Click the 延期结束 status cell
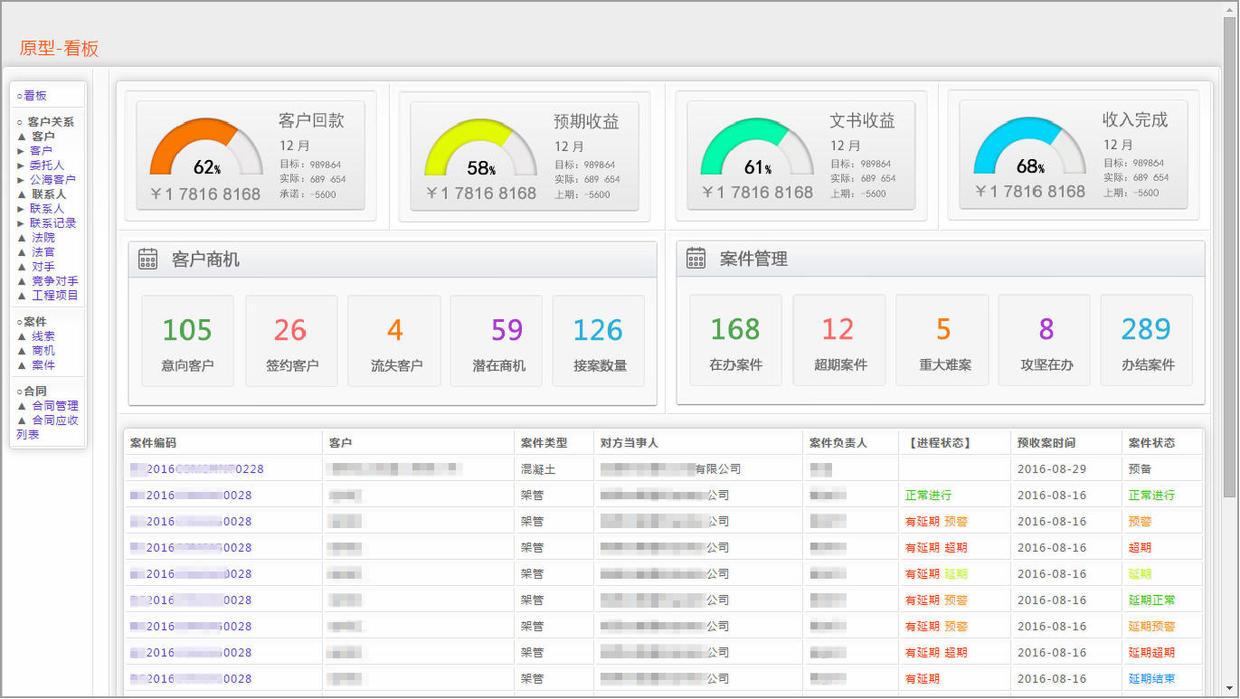1240x699 pixels. [1152, 679]
